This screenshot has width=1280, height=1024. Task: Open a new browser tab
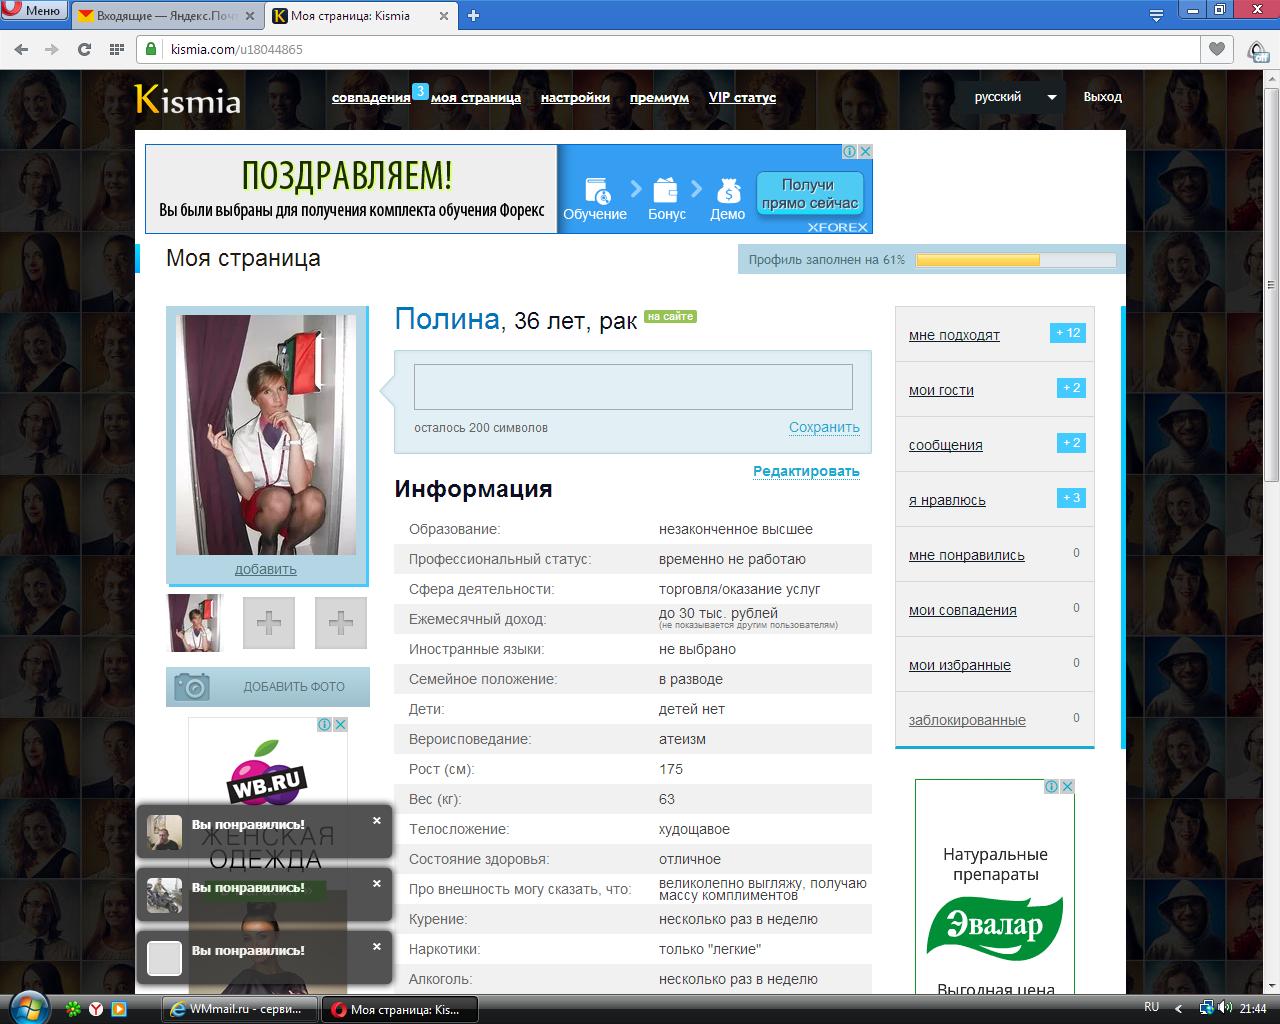(473, 16)
